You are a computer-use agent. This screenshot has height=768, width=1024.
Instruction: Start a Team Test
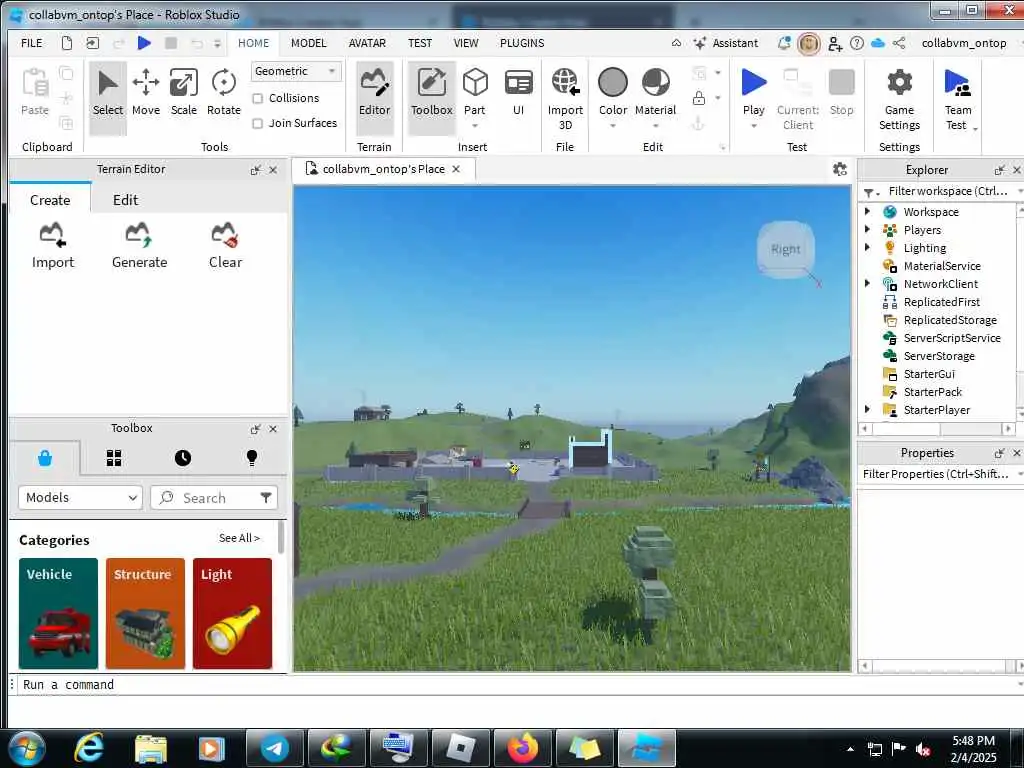[957, 99]
